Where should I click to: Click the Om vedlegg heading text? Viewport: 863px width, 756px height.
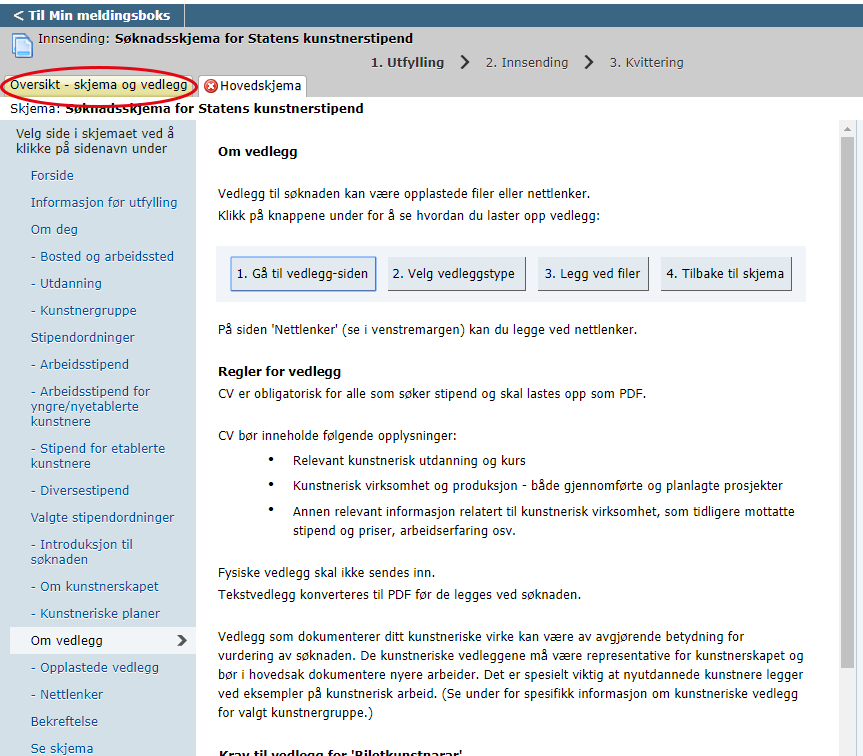click(258, 152)
